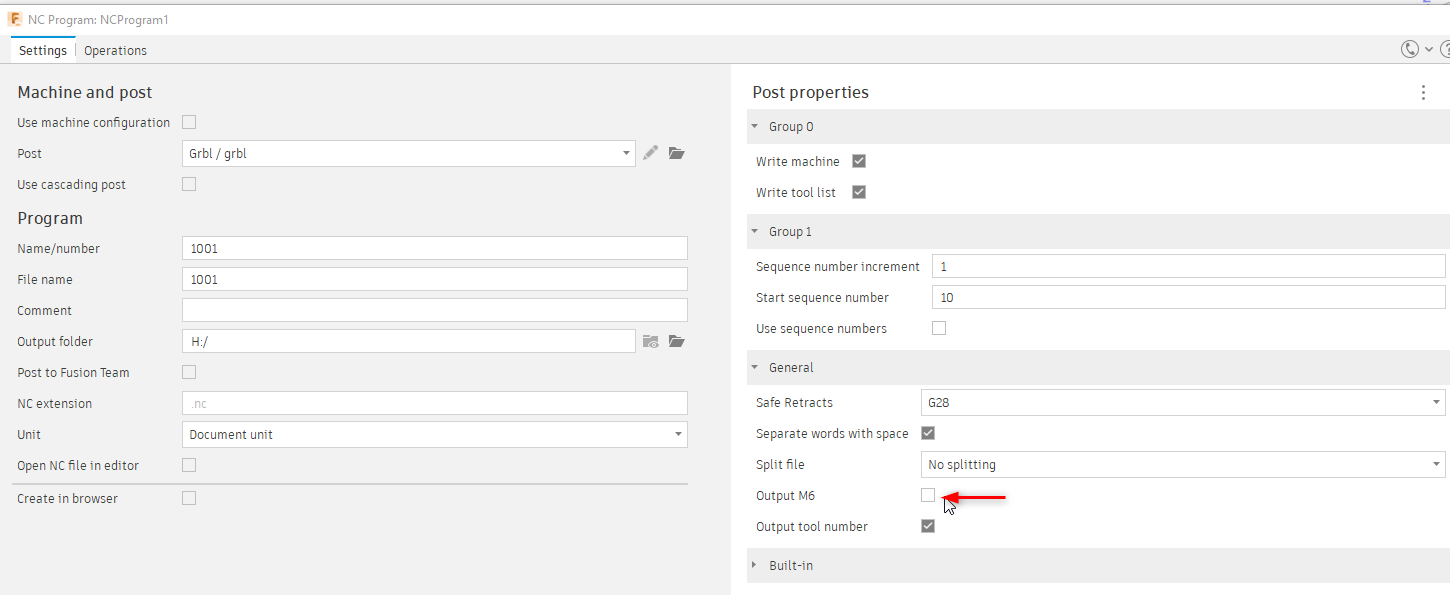Click the Start sequence number field
This screenshot has width=1450, height=595.
(1188, 297)
